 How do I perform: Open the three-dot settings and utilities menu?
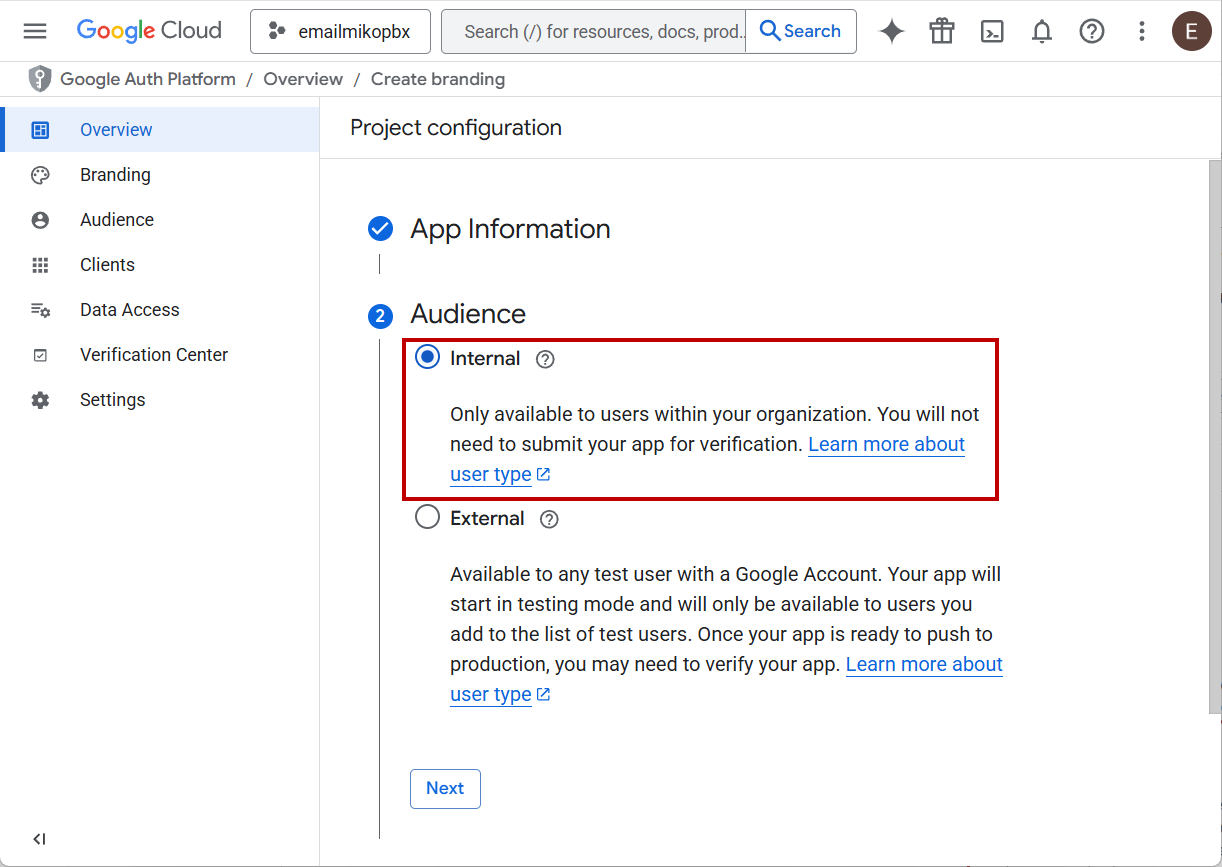(1142, 31)
